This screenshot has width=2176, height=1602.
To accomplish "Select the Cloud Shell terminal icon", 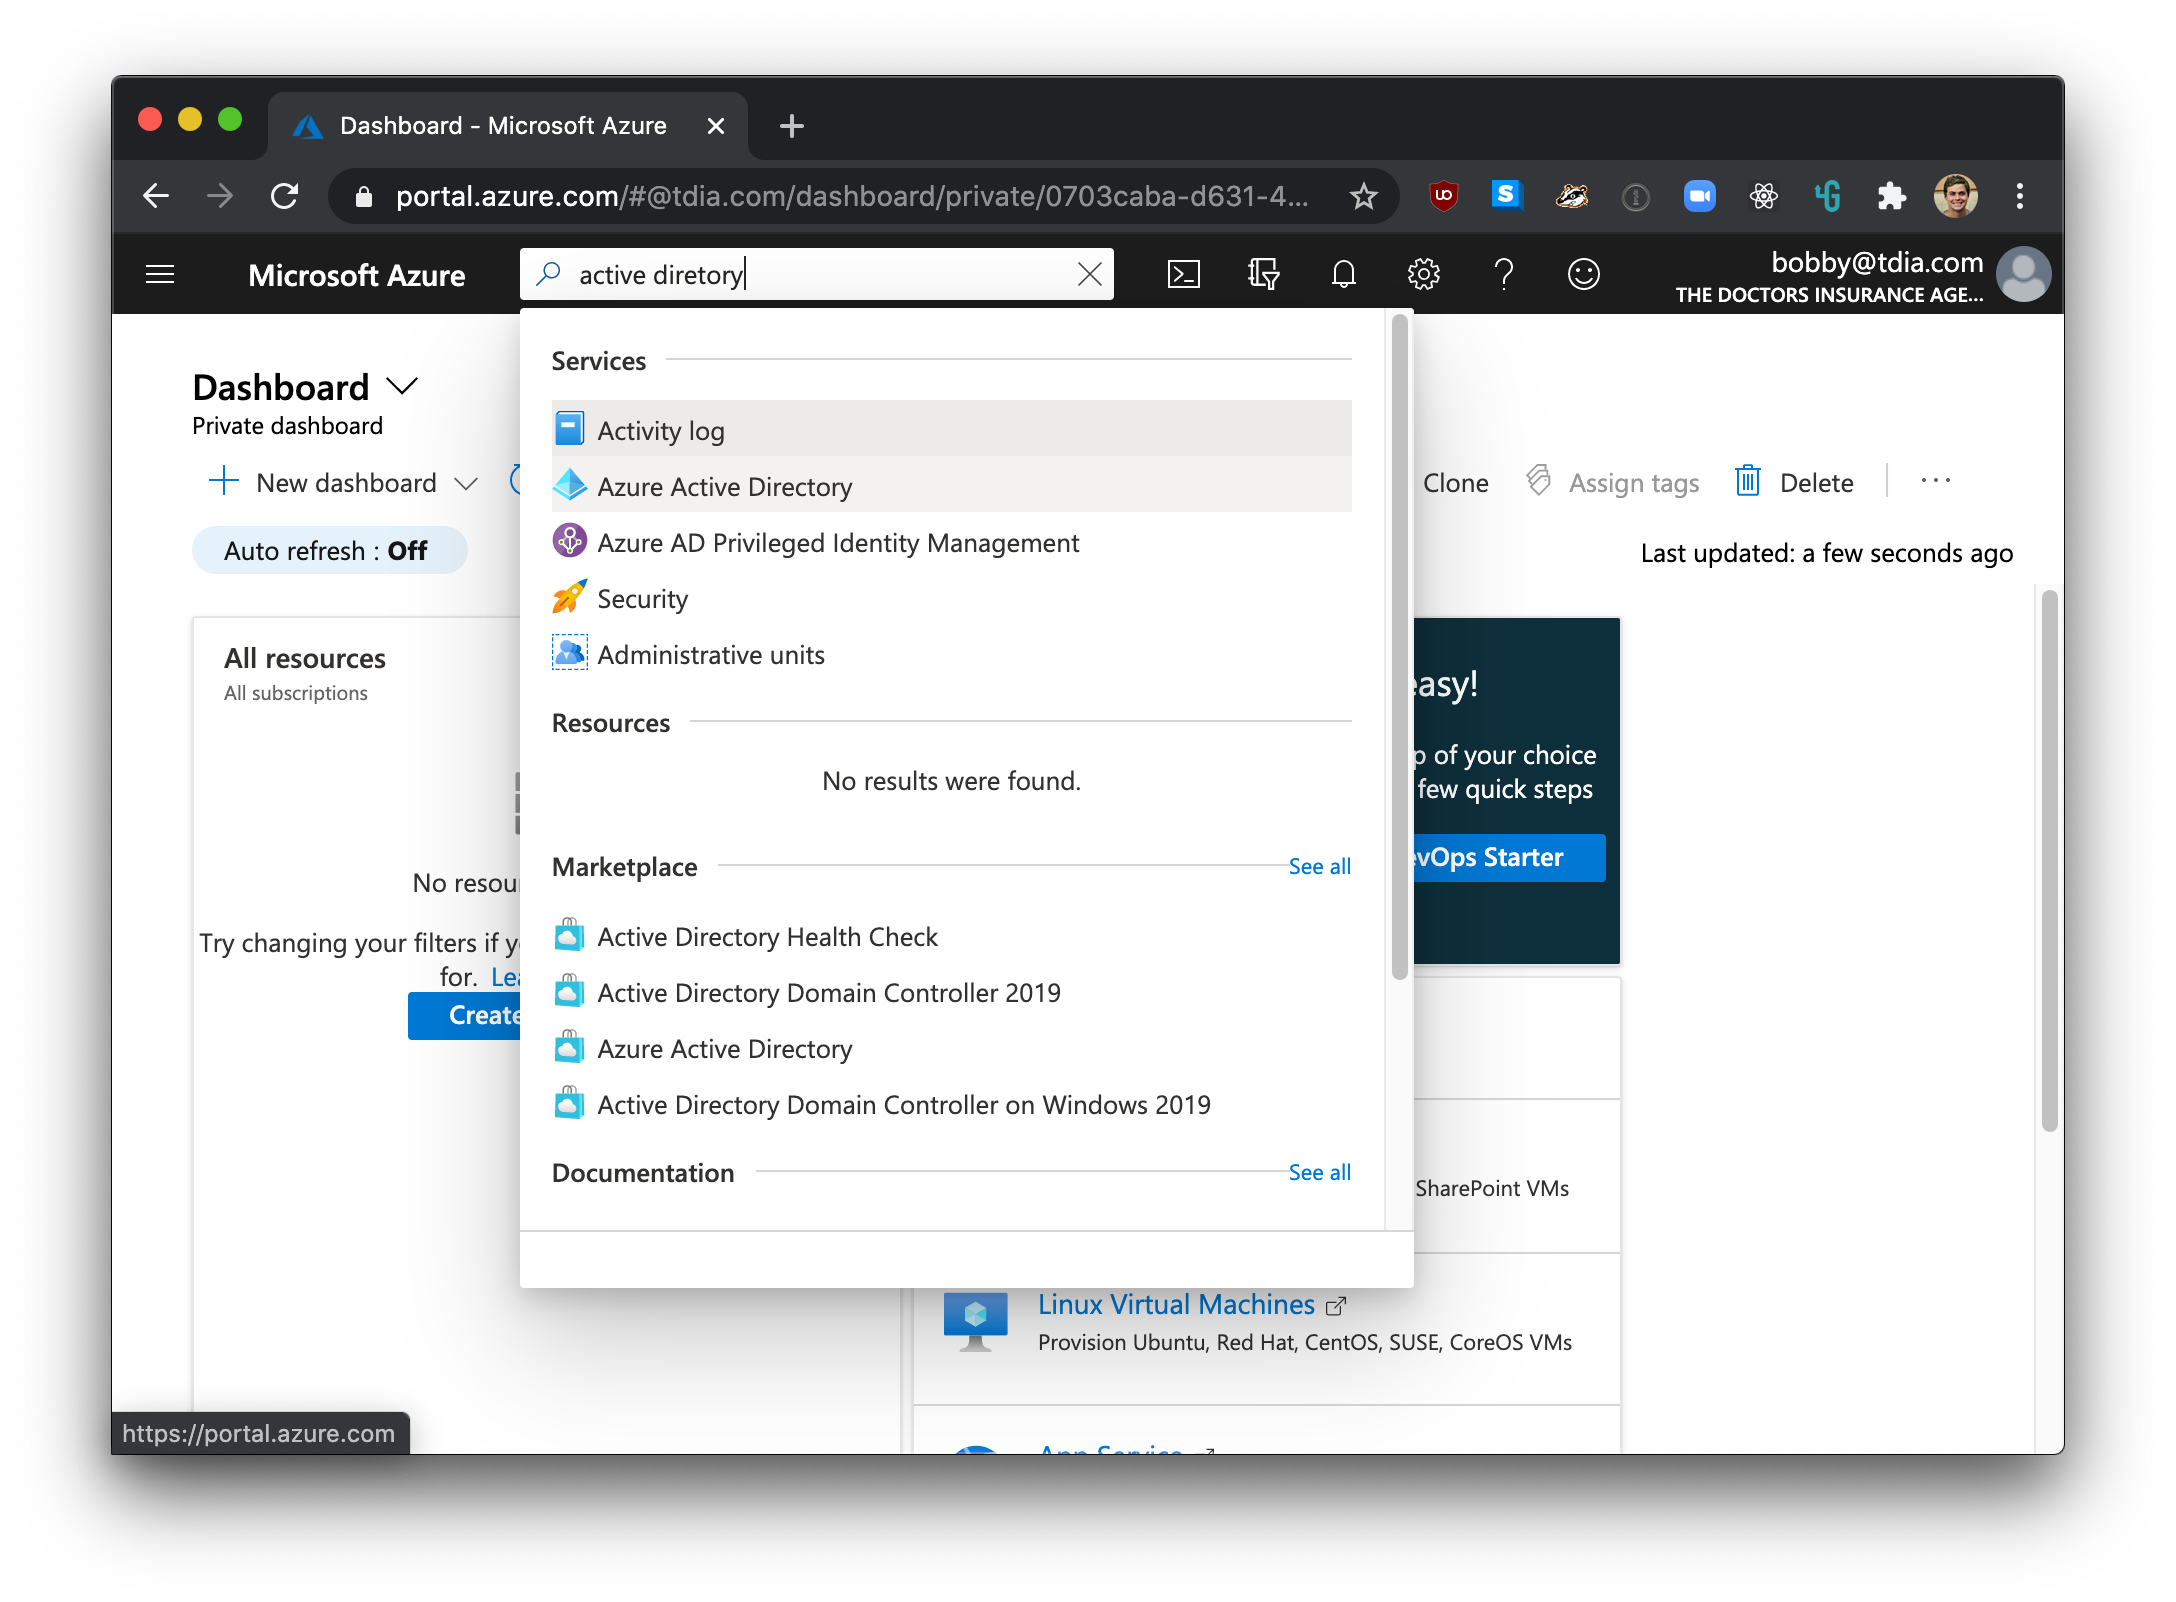I will point(1184,274).
